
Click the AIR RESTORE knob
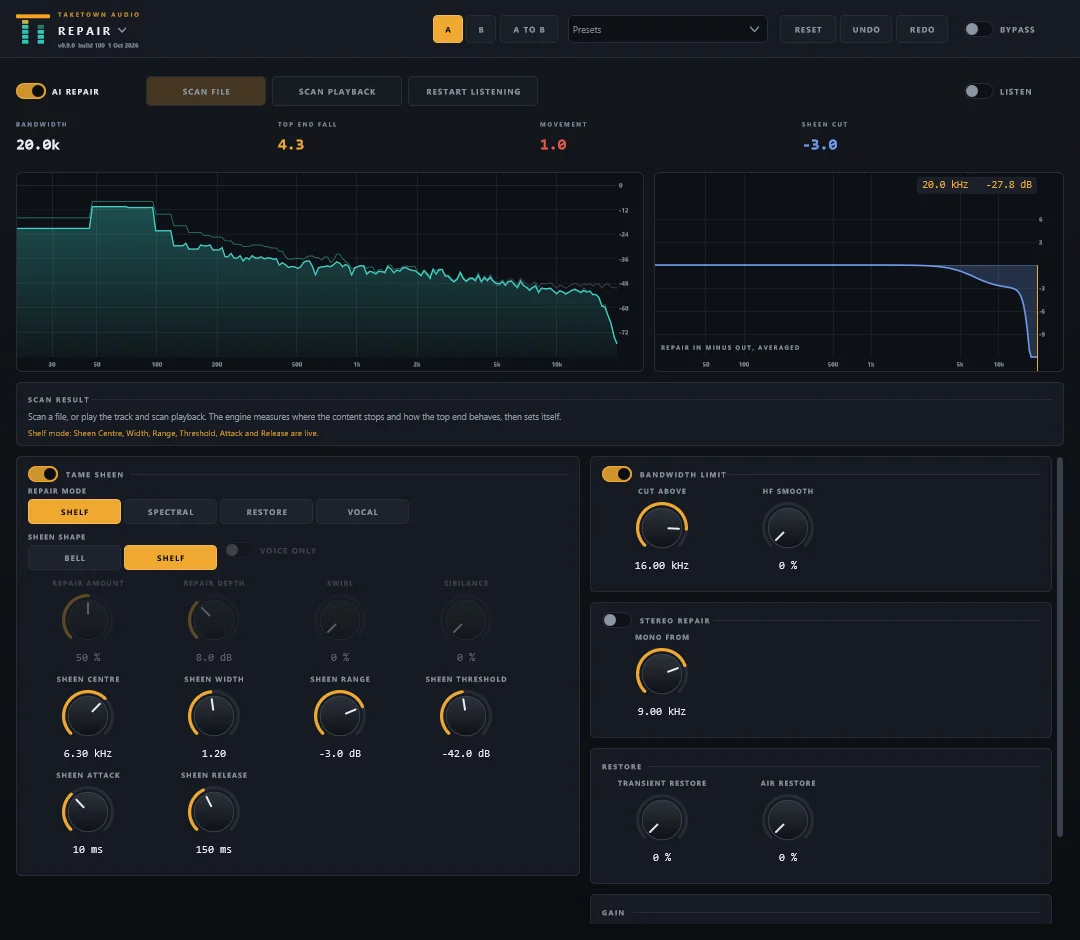pos(787,819)
